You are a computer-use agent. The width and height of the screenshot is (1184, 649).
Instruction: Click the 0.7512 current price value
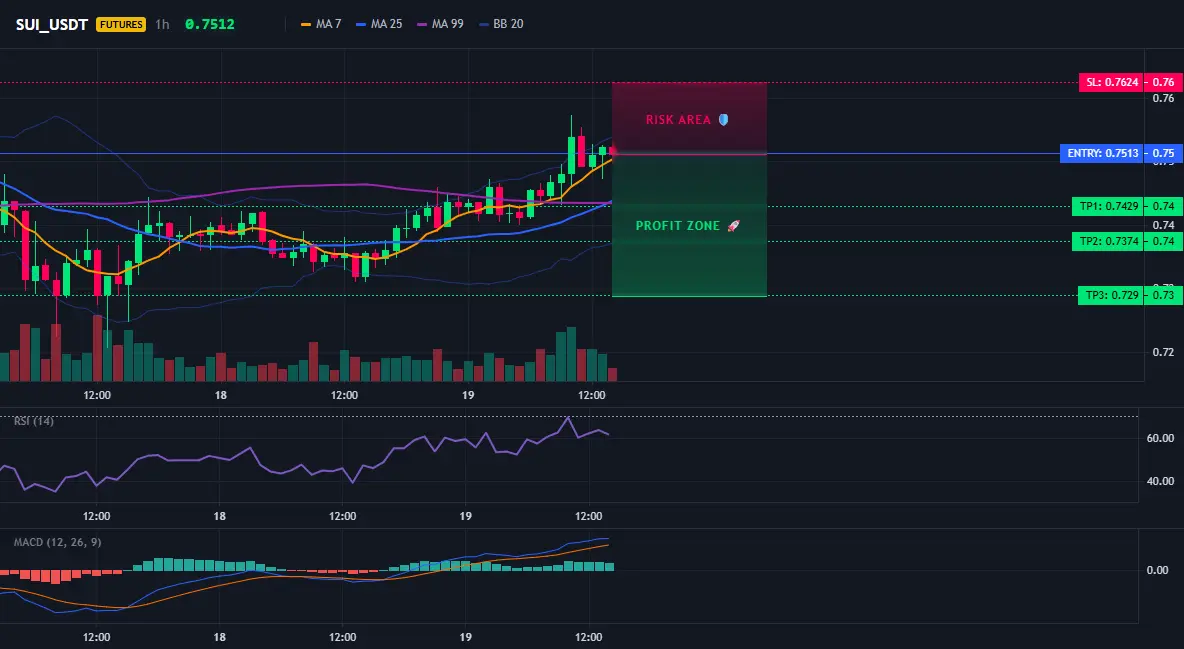click(x=210, y=24)
